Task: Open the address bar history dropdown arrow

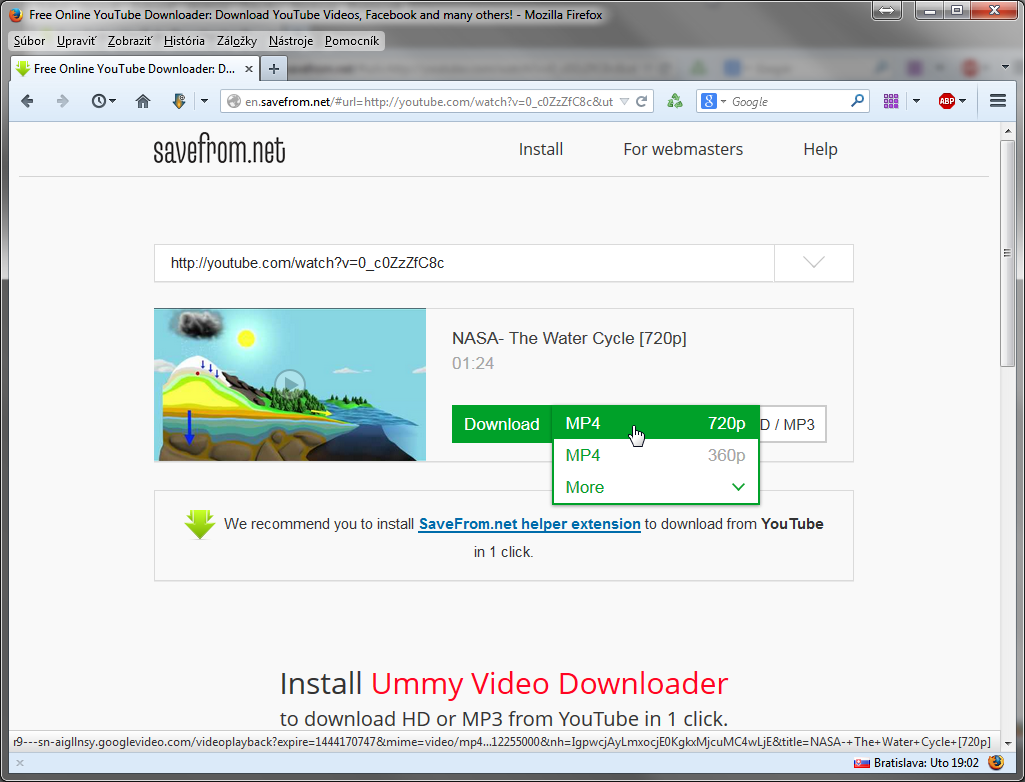Action: pyautogui.click(x=625, y=101)
